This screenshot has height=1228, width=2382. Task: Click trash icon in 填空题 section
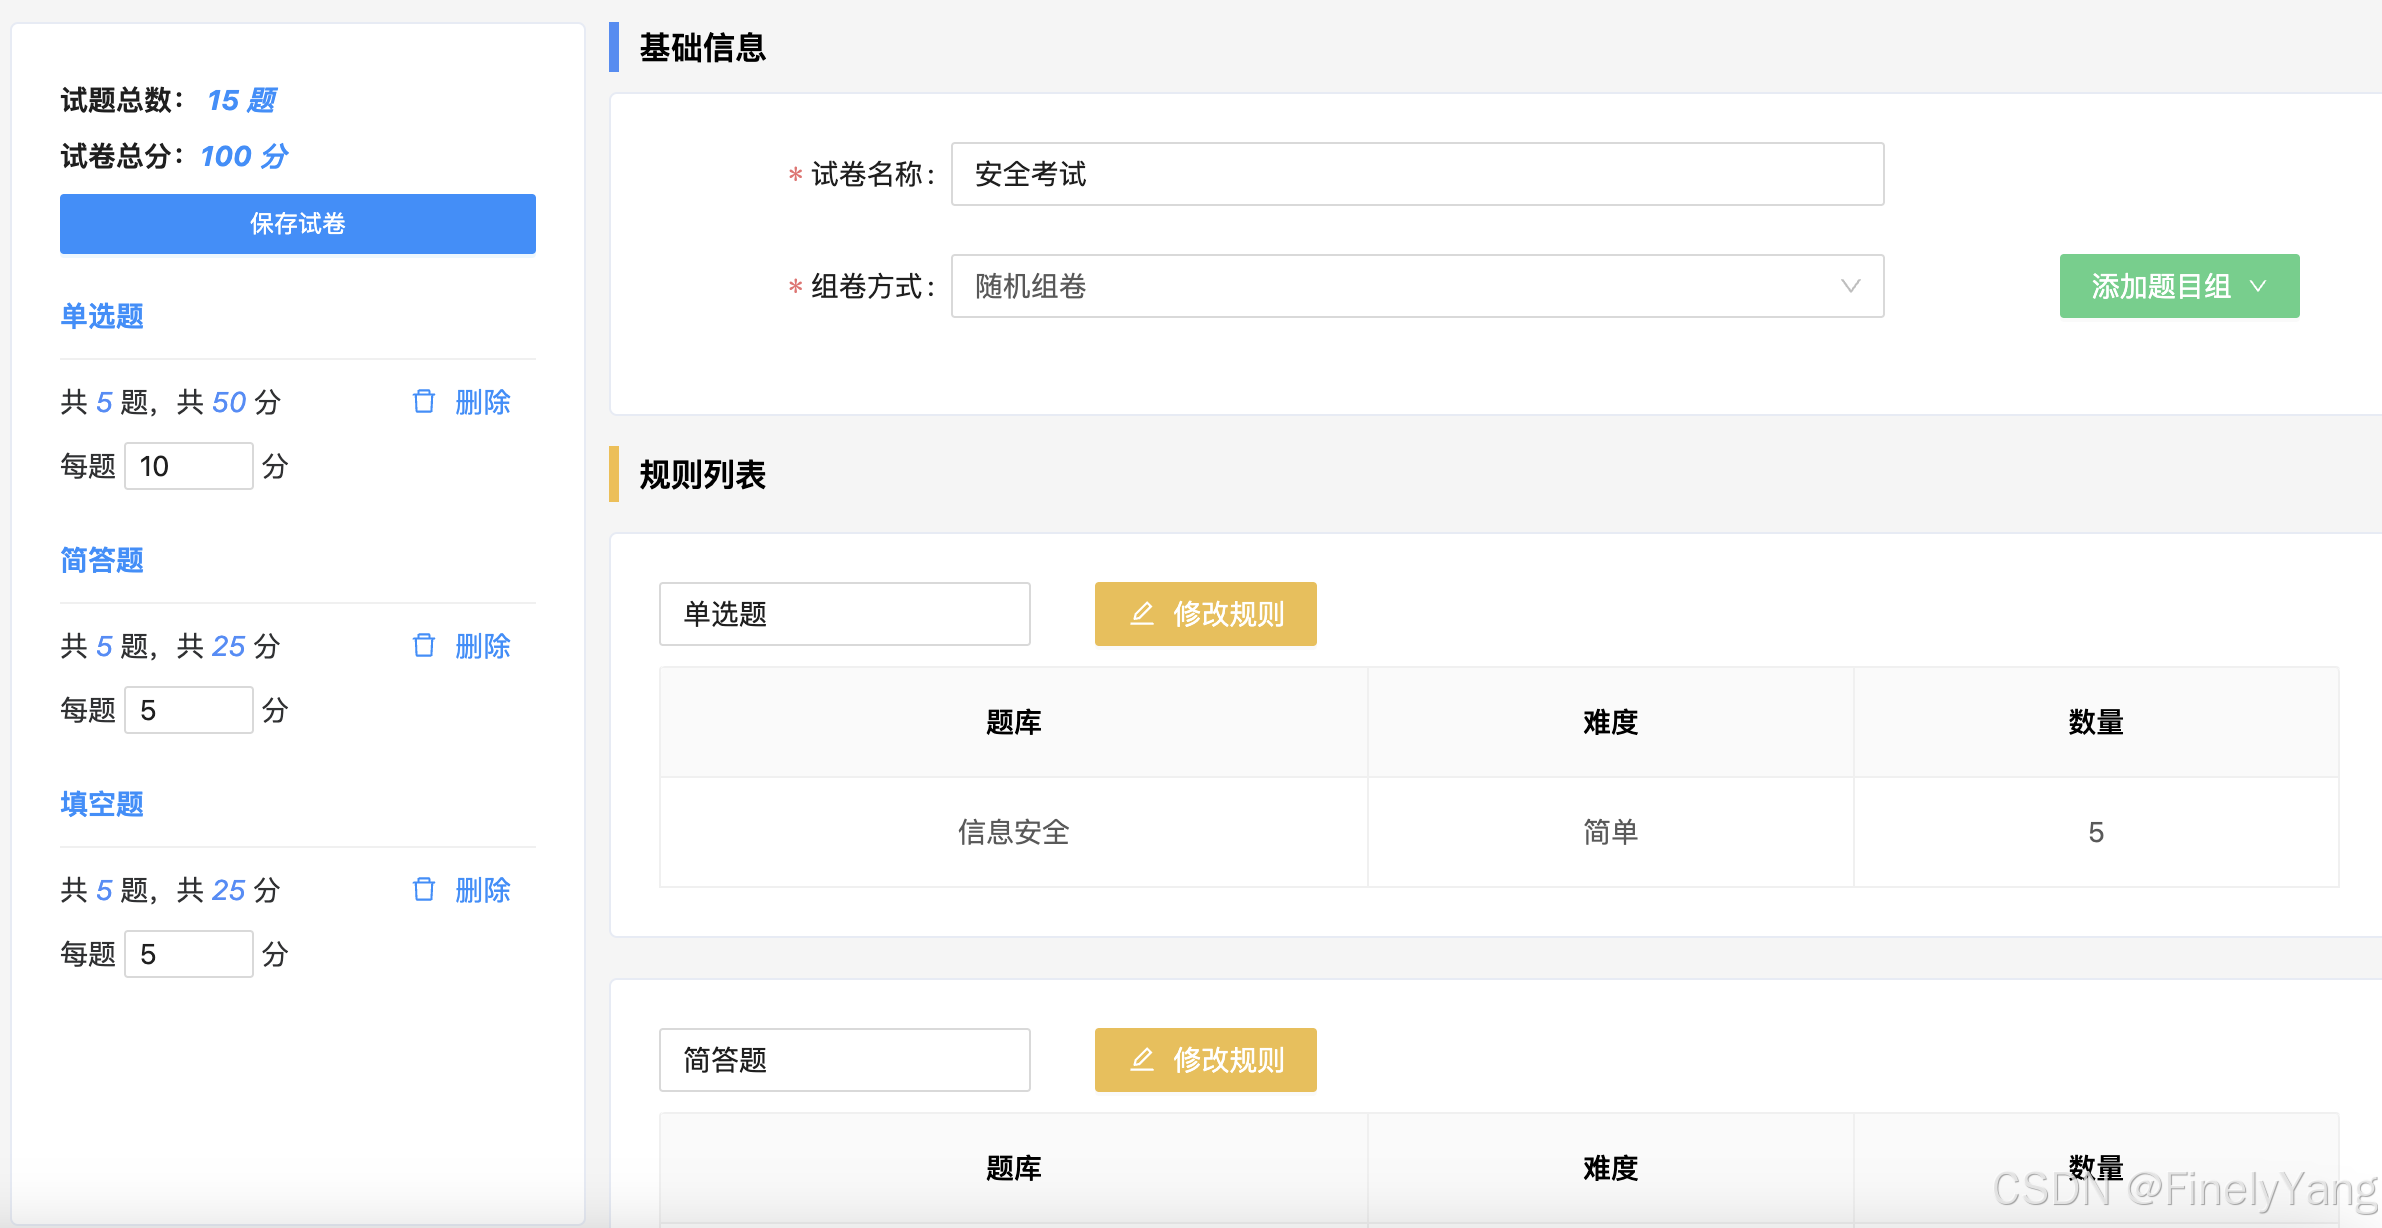point(424,890)
